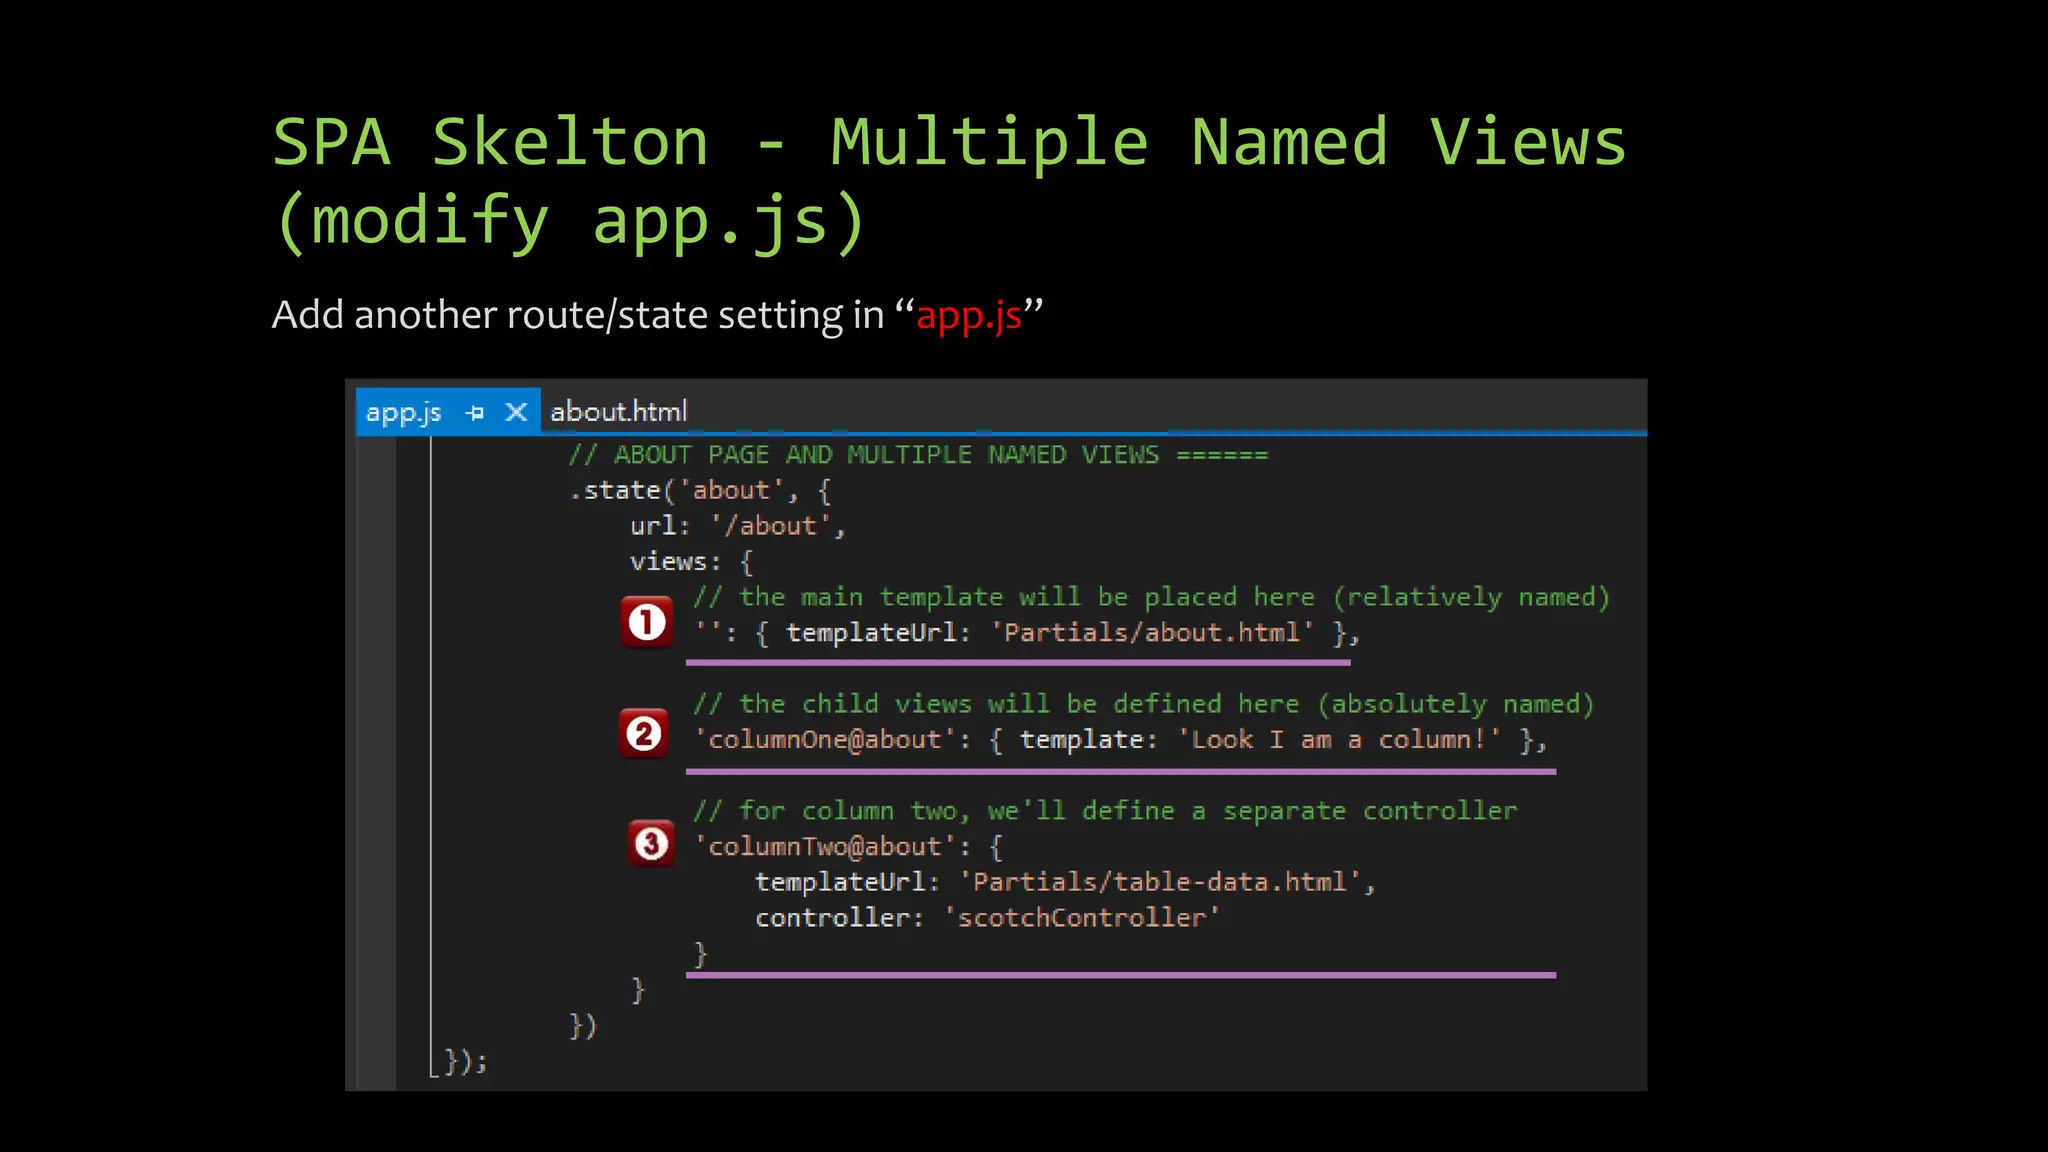This screenshot has width=2048, height=1152.
Task: Click the purple underline below templateUrl about.html
Action: coord(1017,662)
